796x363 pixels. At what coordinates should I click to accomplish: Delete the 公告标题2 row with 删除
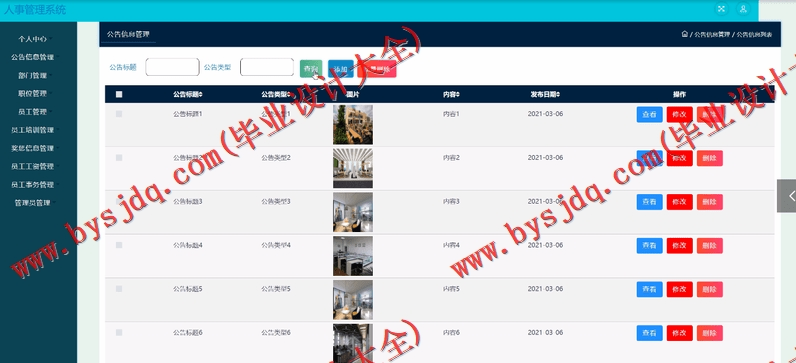(710, 158)
